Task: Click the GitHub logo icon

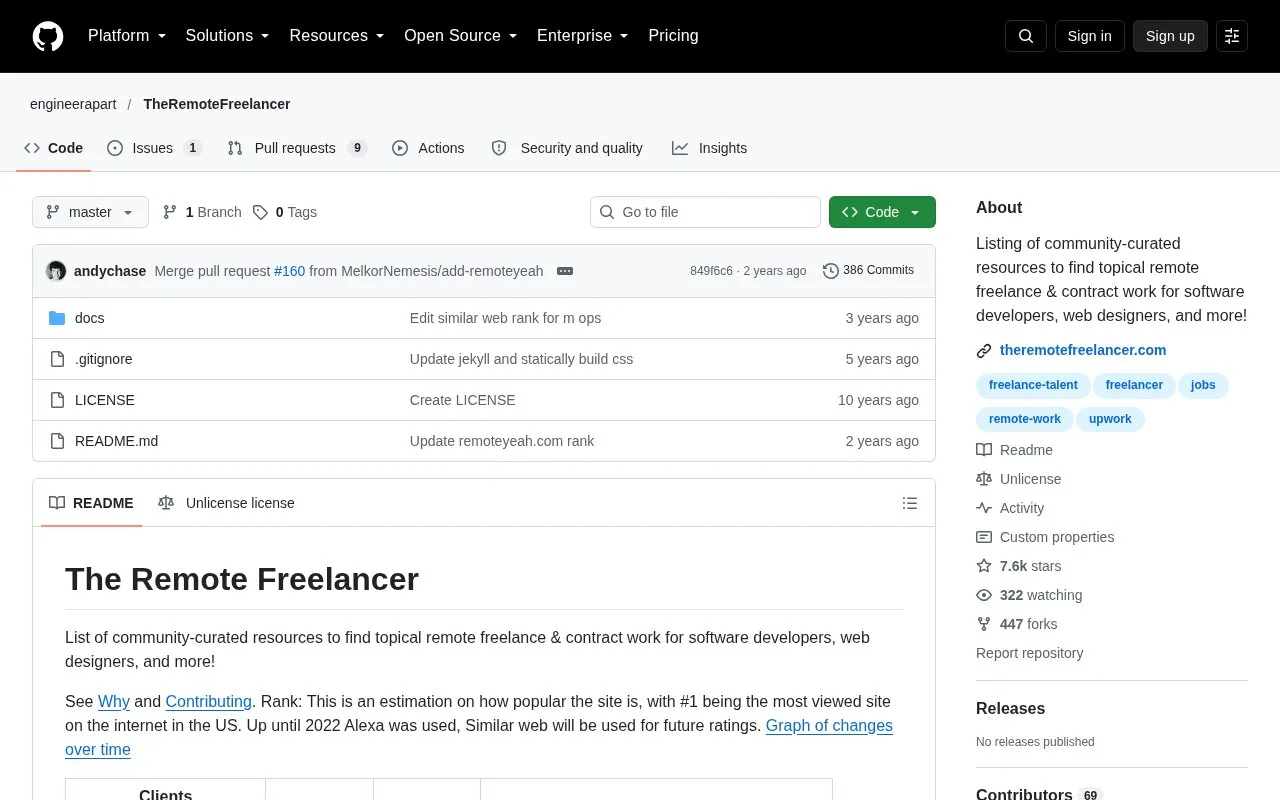Action: 48,36
